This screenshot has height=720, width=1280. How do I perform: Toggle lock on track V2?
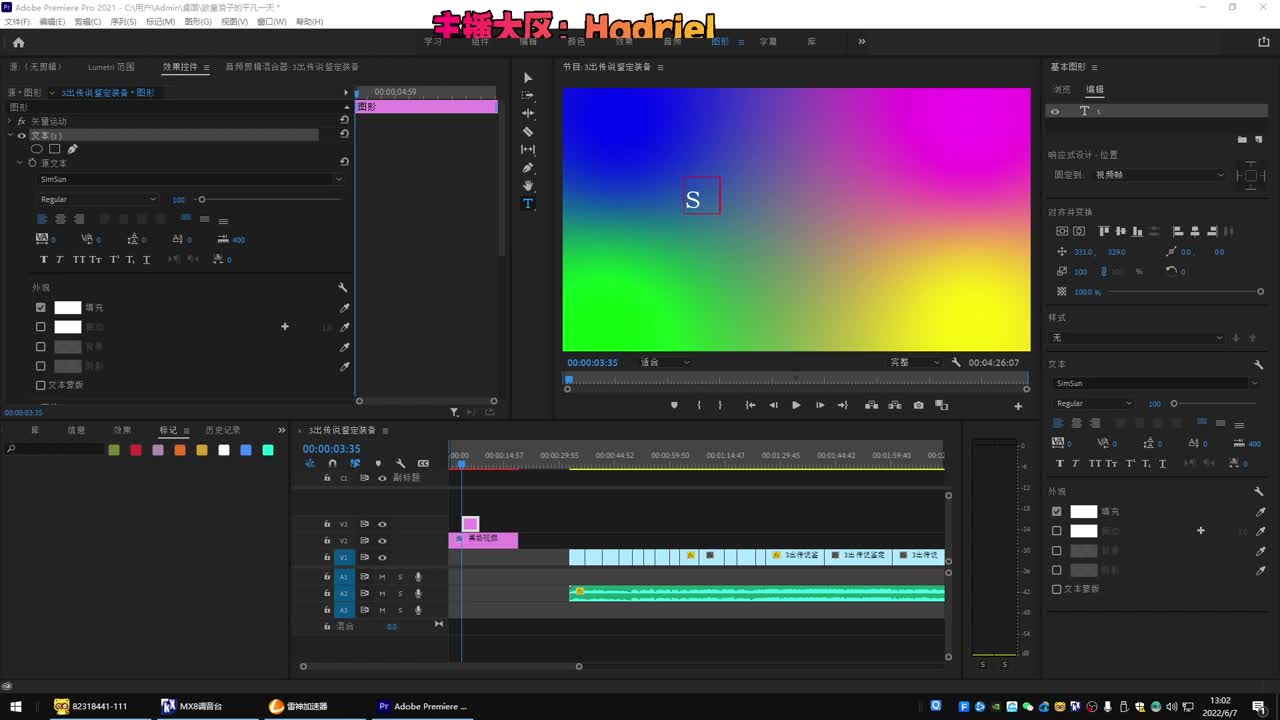coord(326,541)
